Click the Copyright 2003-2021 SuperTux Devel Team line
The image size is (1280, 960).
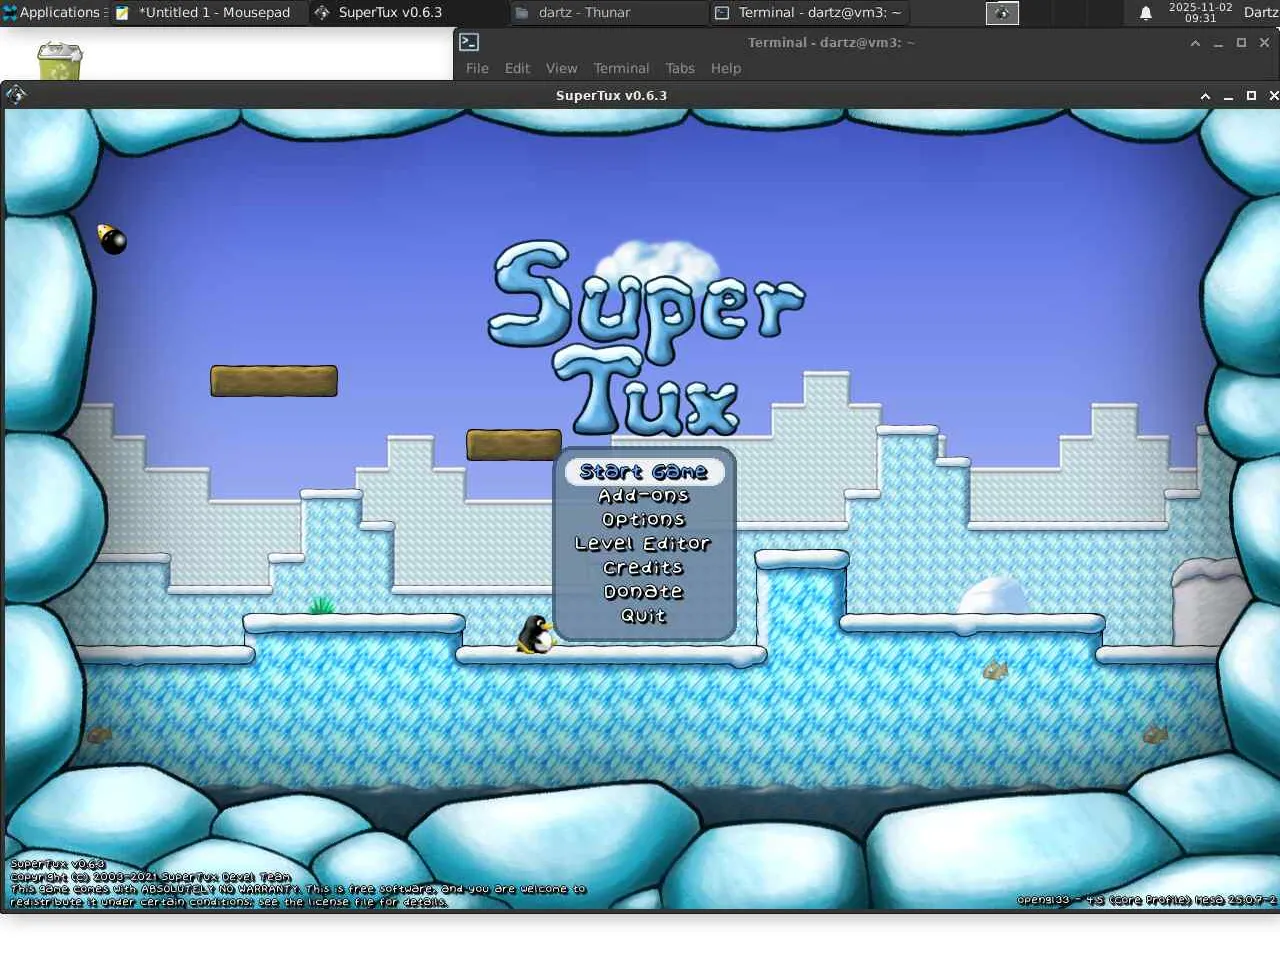tap(151, 877)
